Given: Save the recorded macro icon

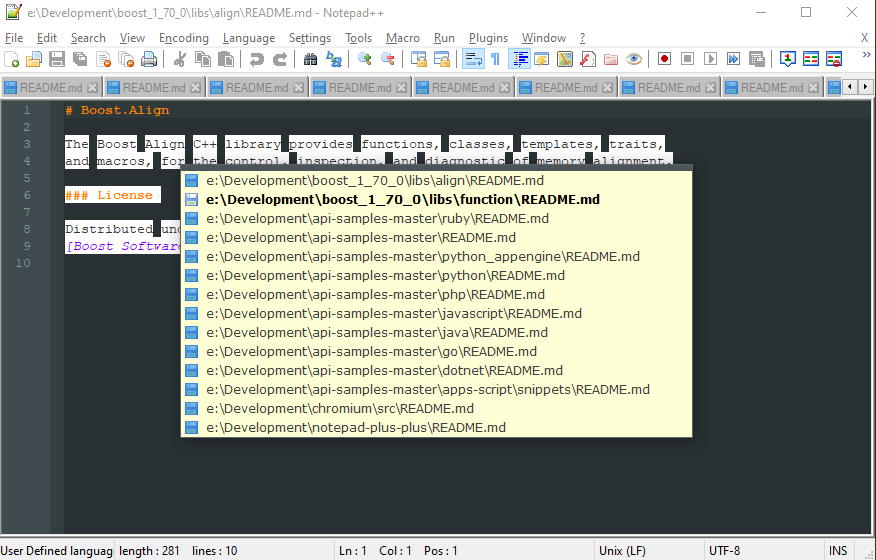Looking at the screenshot, I should [x=756, y=59].
